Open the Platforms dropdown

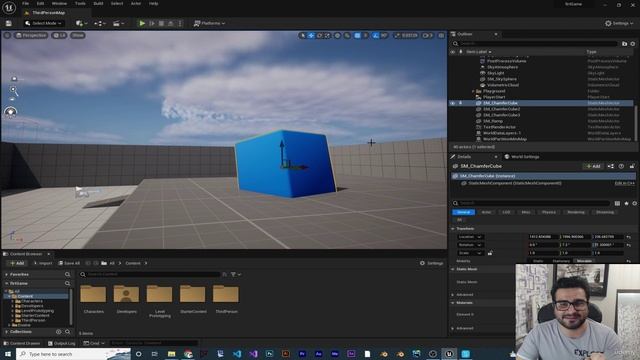[x=209, y=23]
